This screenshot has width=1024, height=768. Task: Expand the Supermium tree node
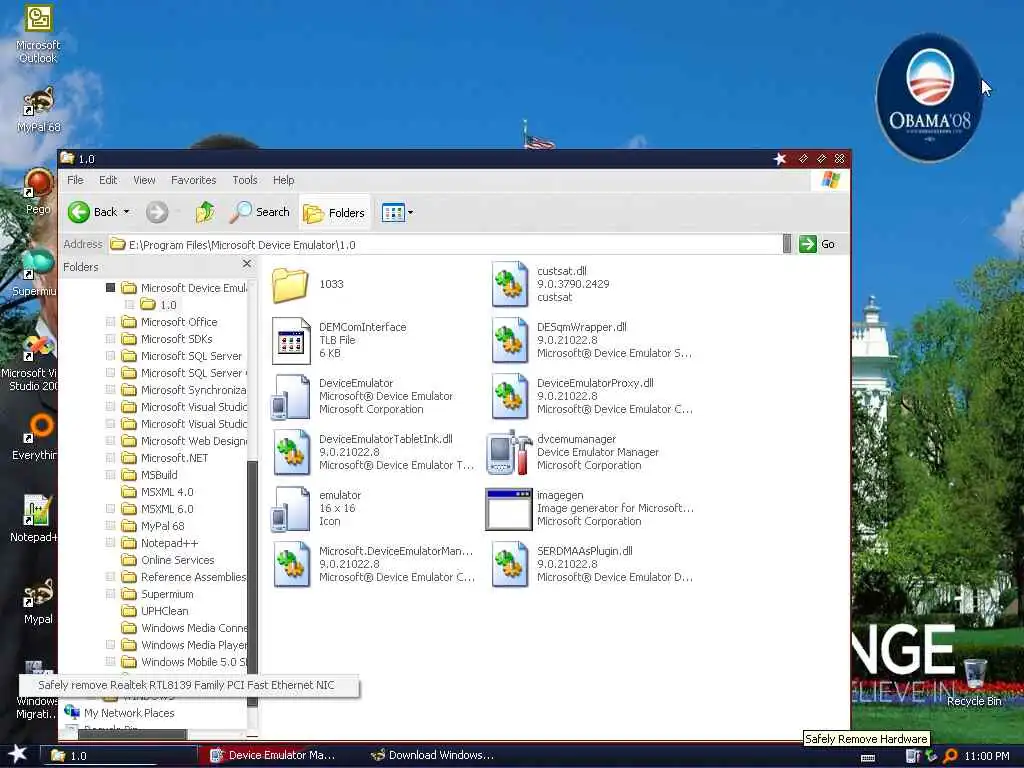pos(110,594)
